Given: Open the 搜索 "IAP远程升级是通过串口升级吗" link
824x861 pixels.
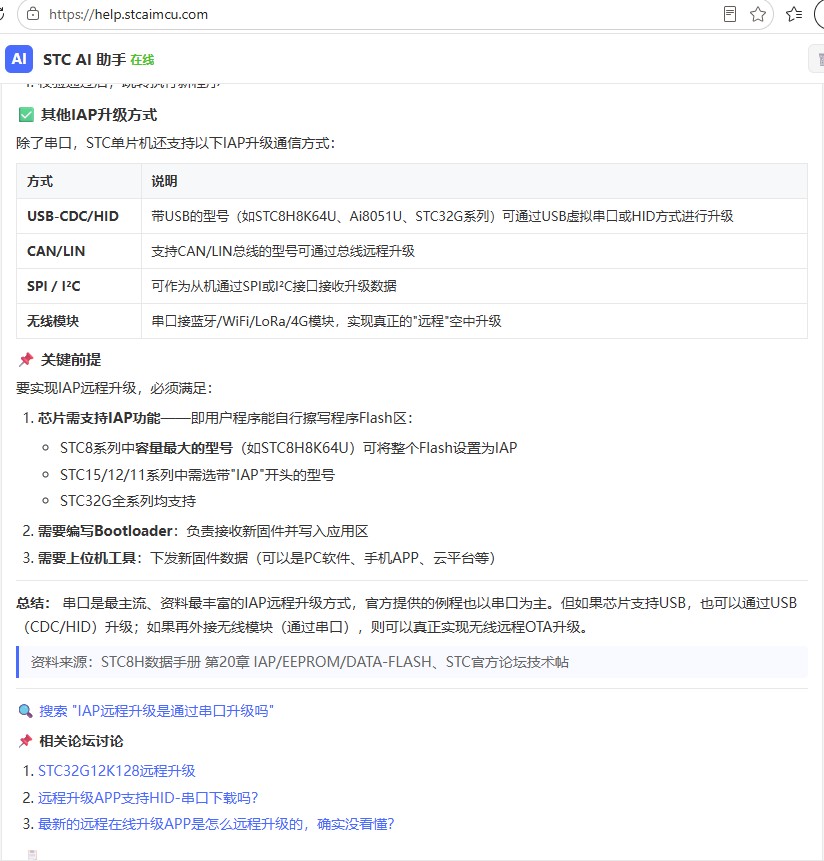Looking at the screenshot, I should pyautogui.click(x=156, y=711).
